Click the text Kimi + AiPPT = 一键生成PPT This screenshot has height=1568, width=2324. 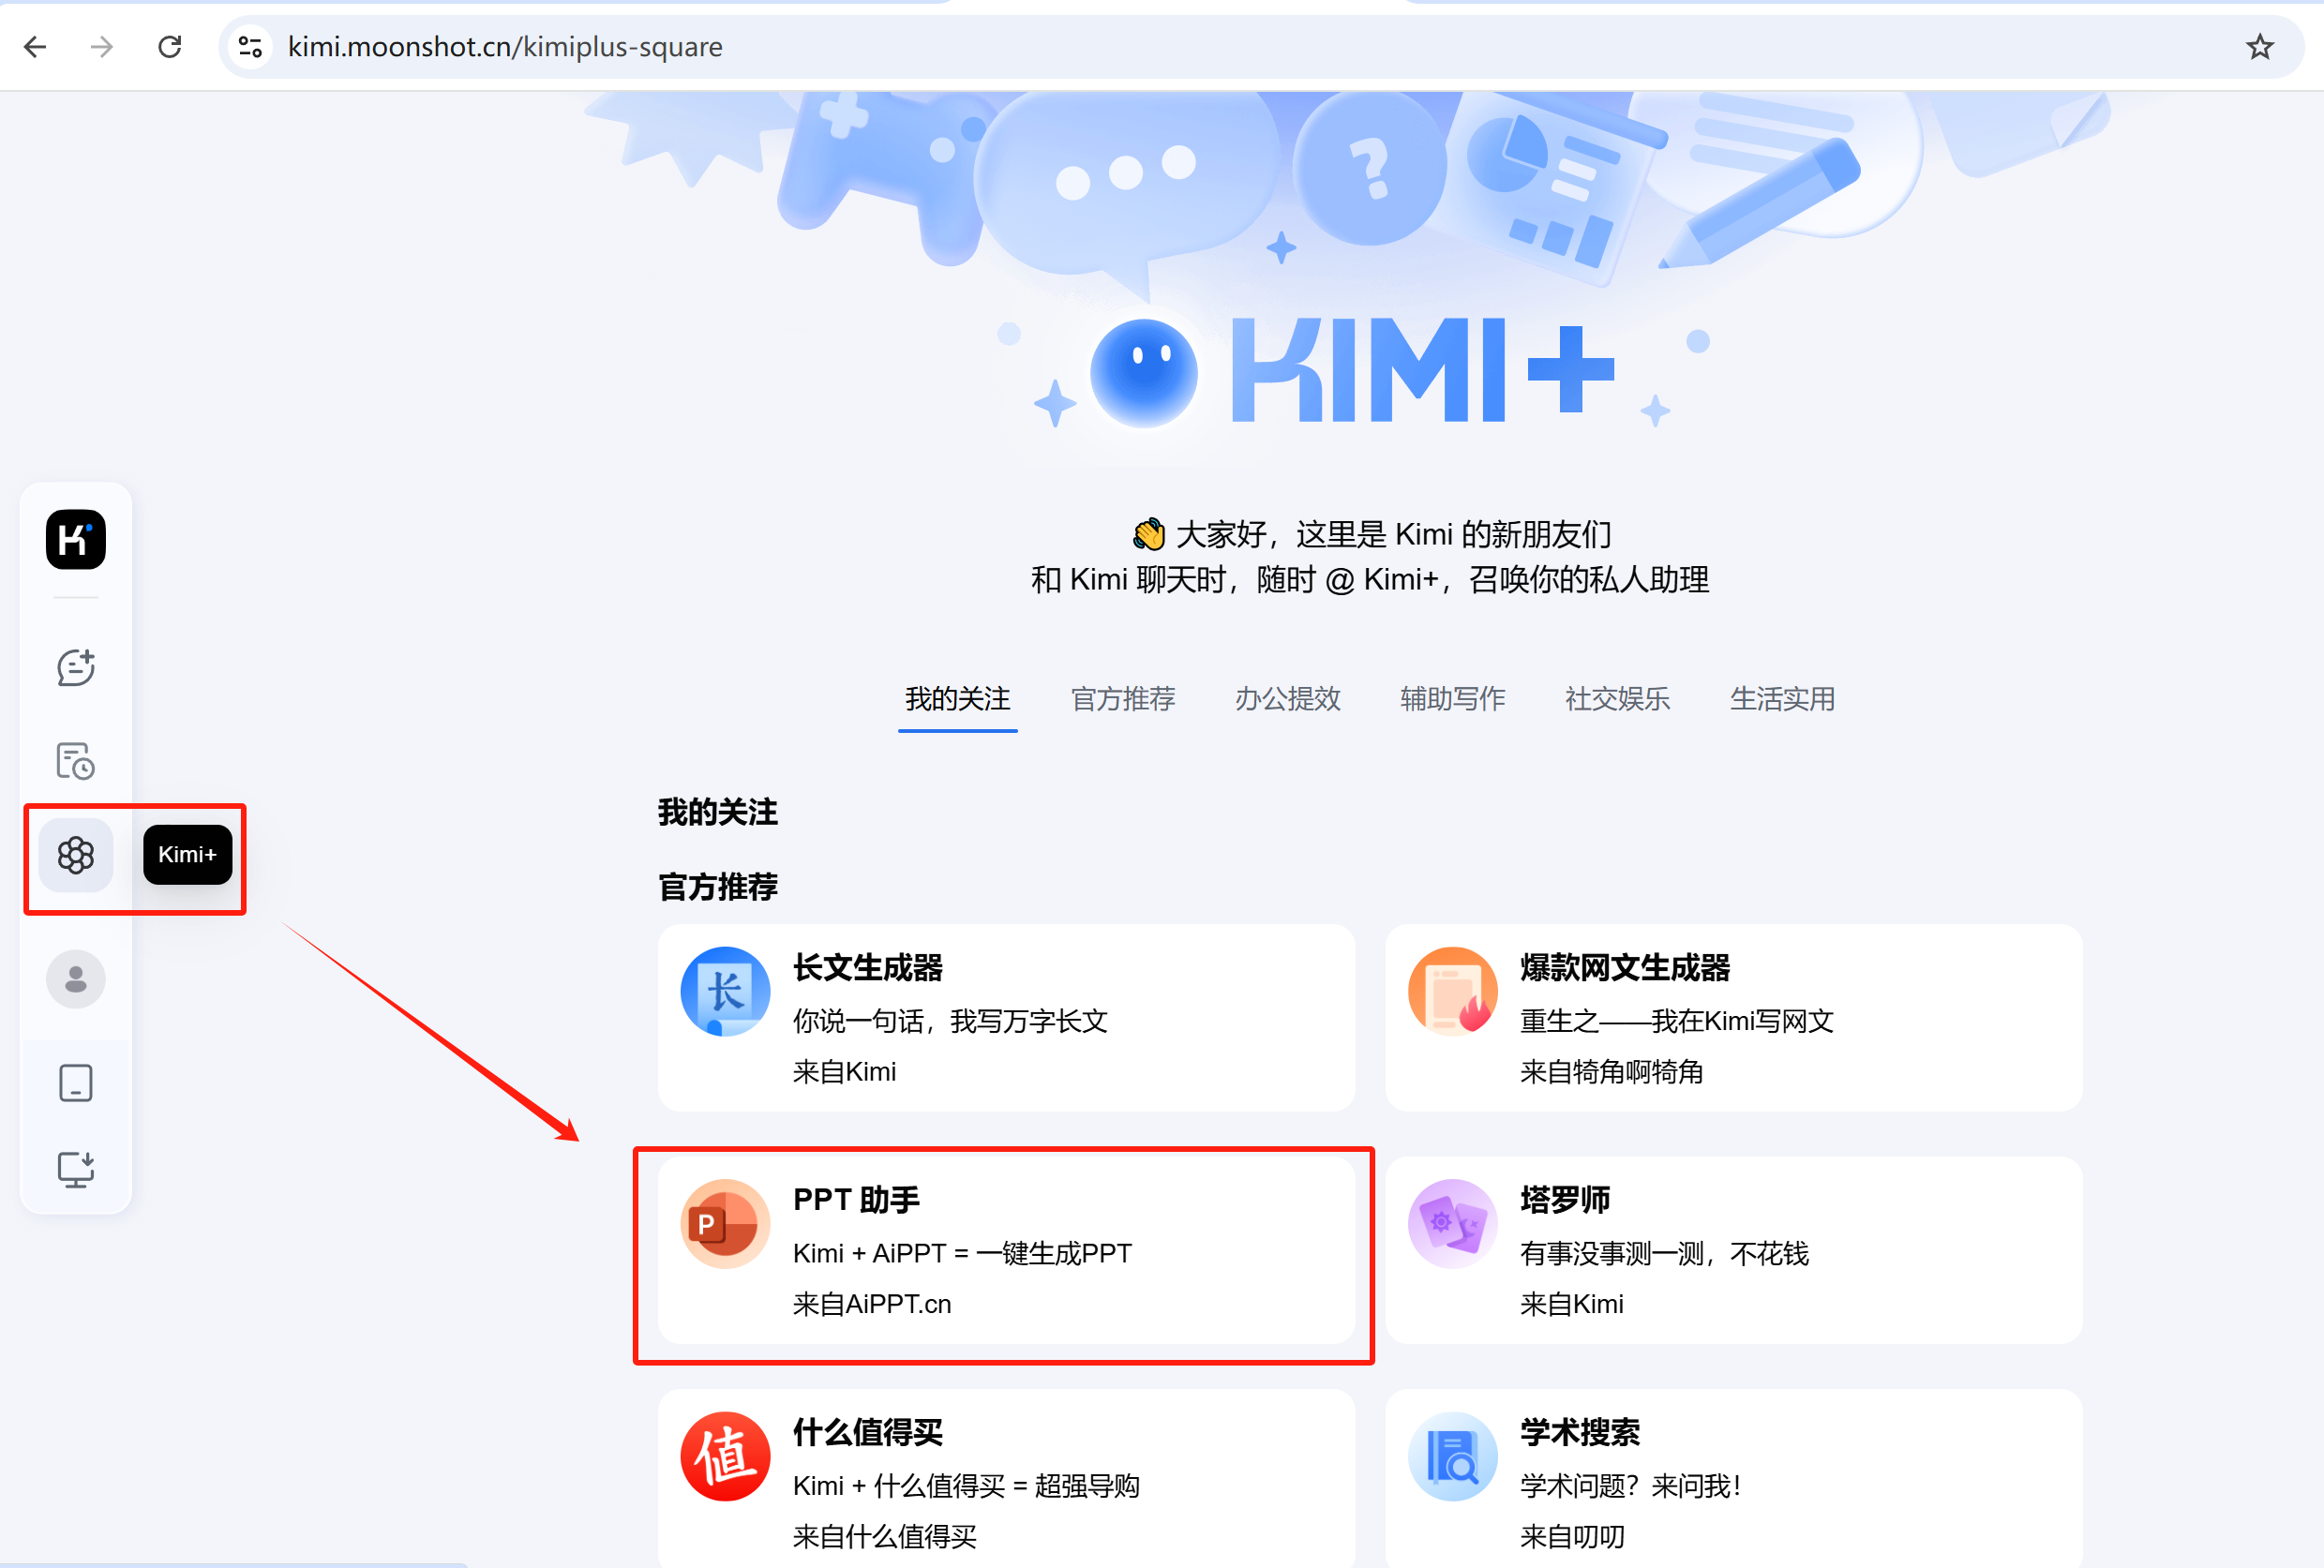(x=962, y=1253)
